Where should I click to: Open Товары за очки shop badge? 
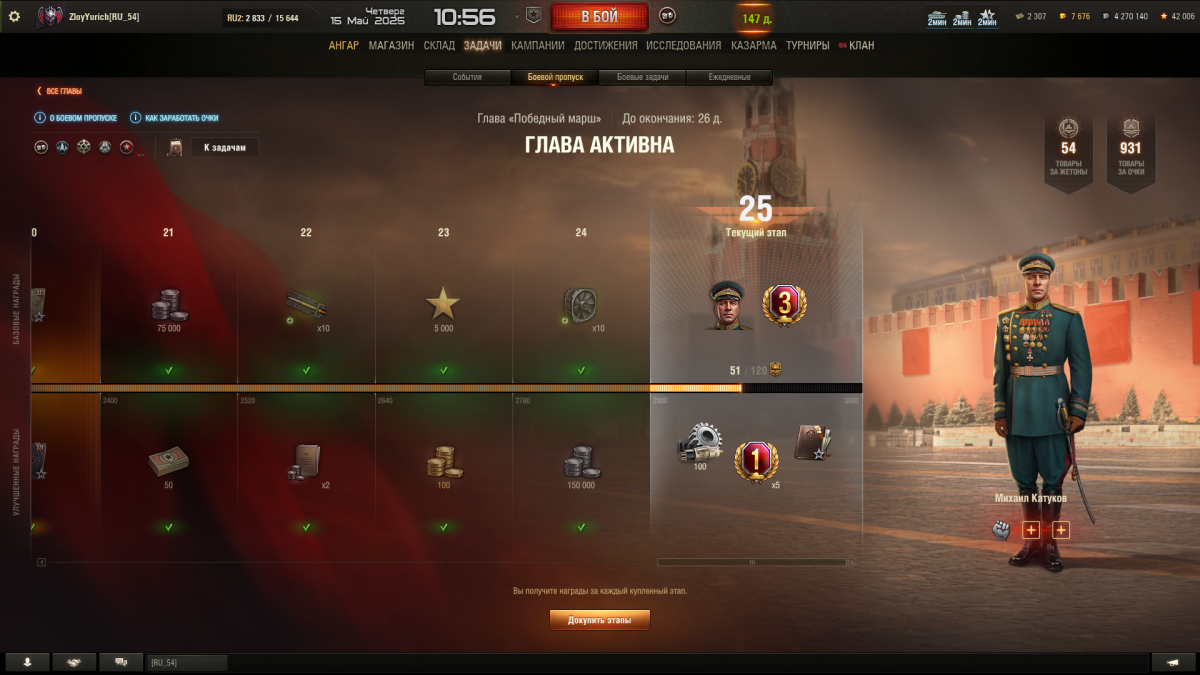point(1131,150)
